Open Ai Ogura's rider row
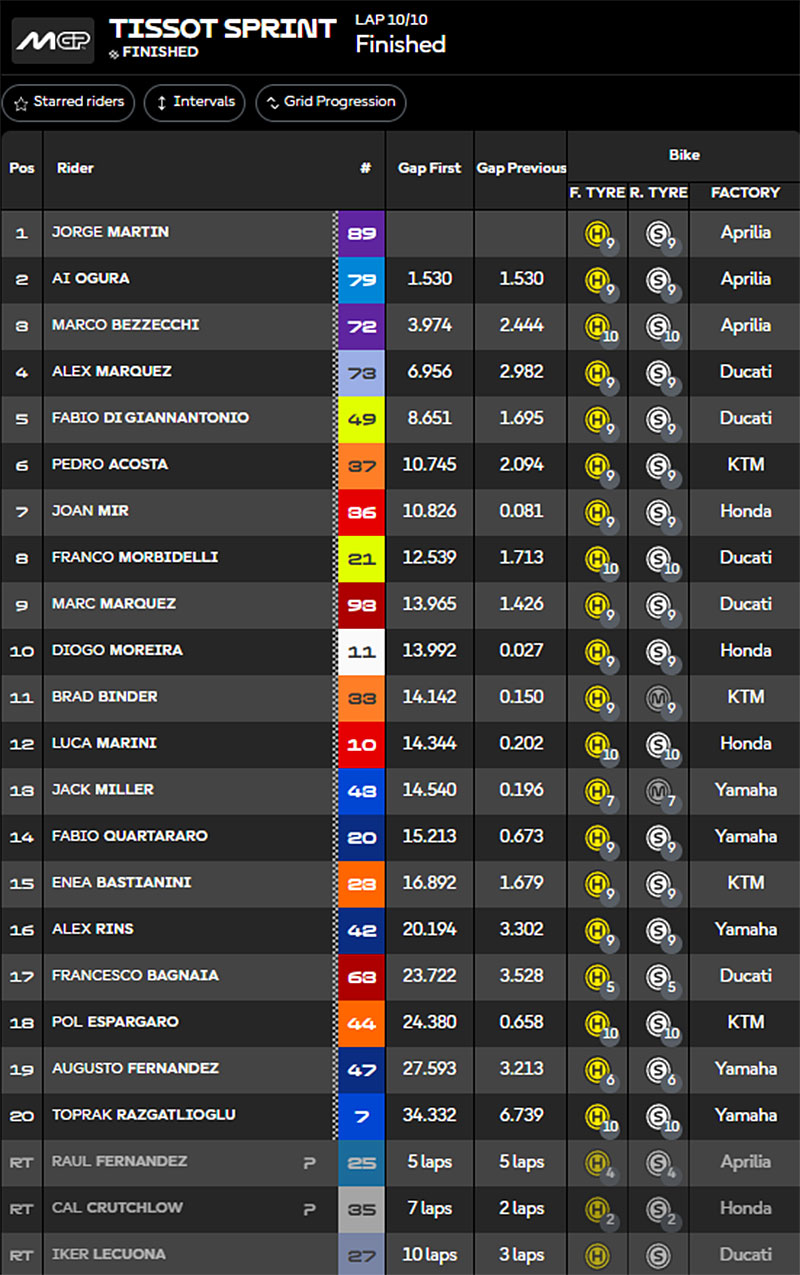This screenshot has height=1275, width=800. pos(400,279)
